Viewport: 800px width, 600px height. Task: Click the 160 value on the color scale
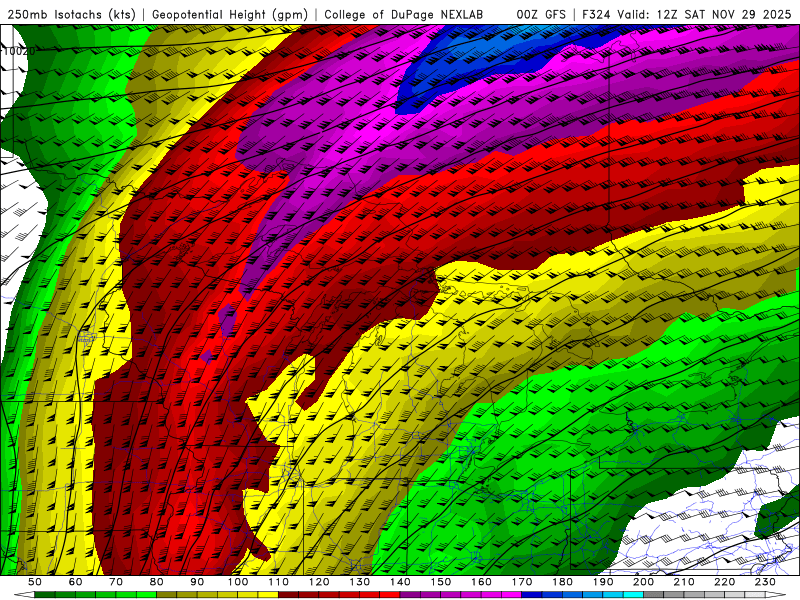tap(481, 582)
